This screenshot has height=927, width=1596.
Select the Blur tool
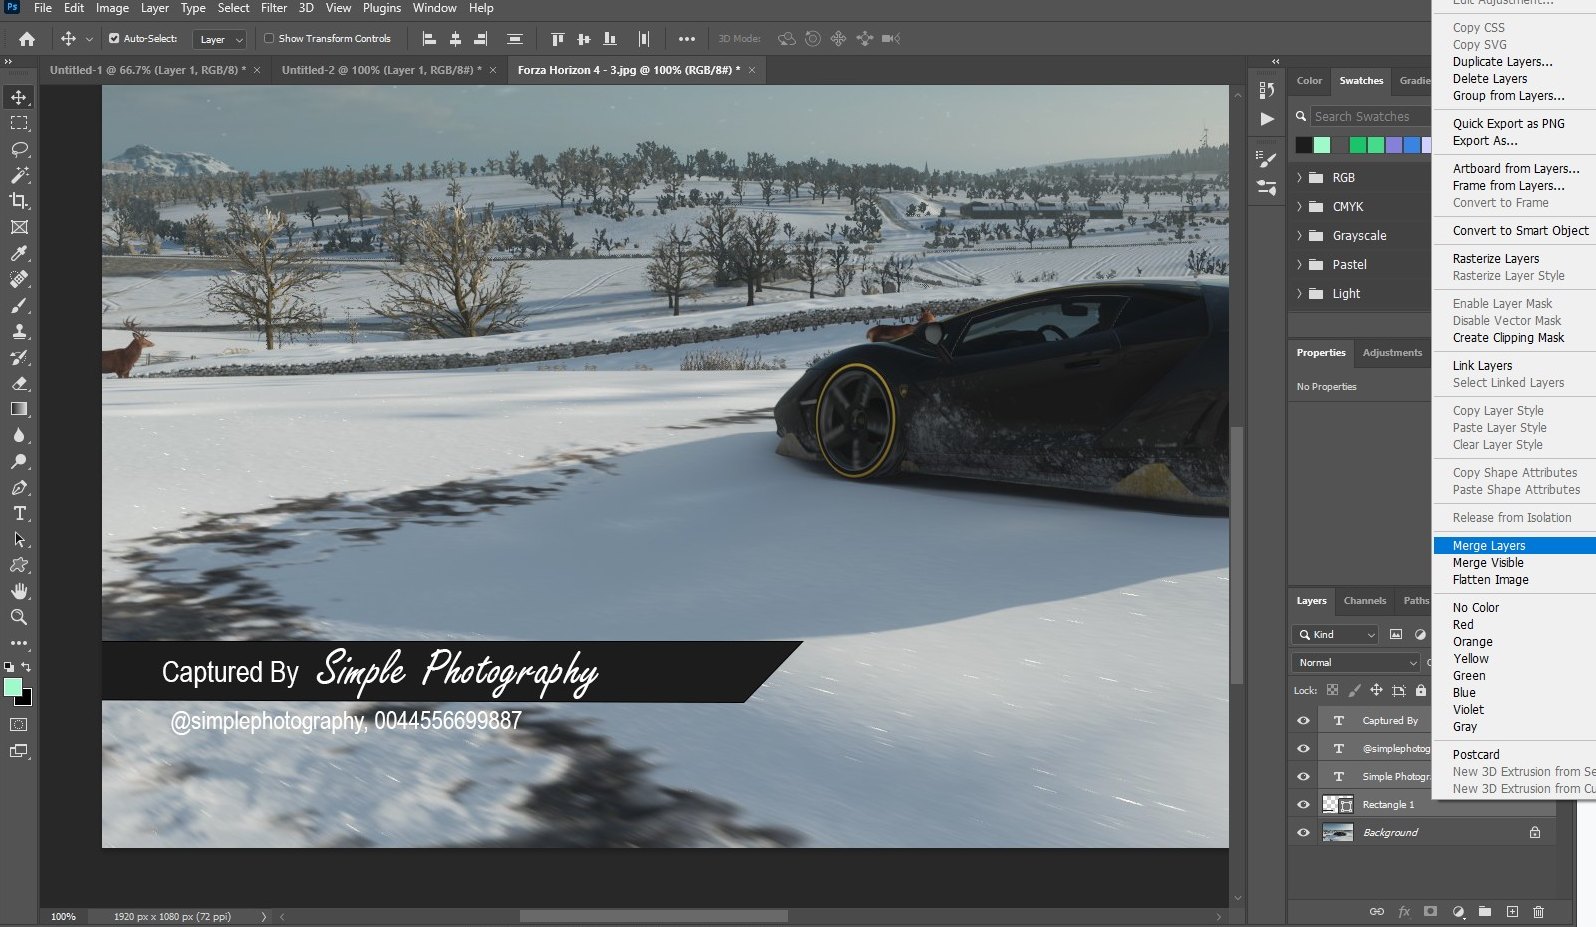pyautogui.click(x=19, y=435)
